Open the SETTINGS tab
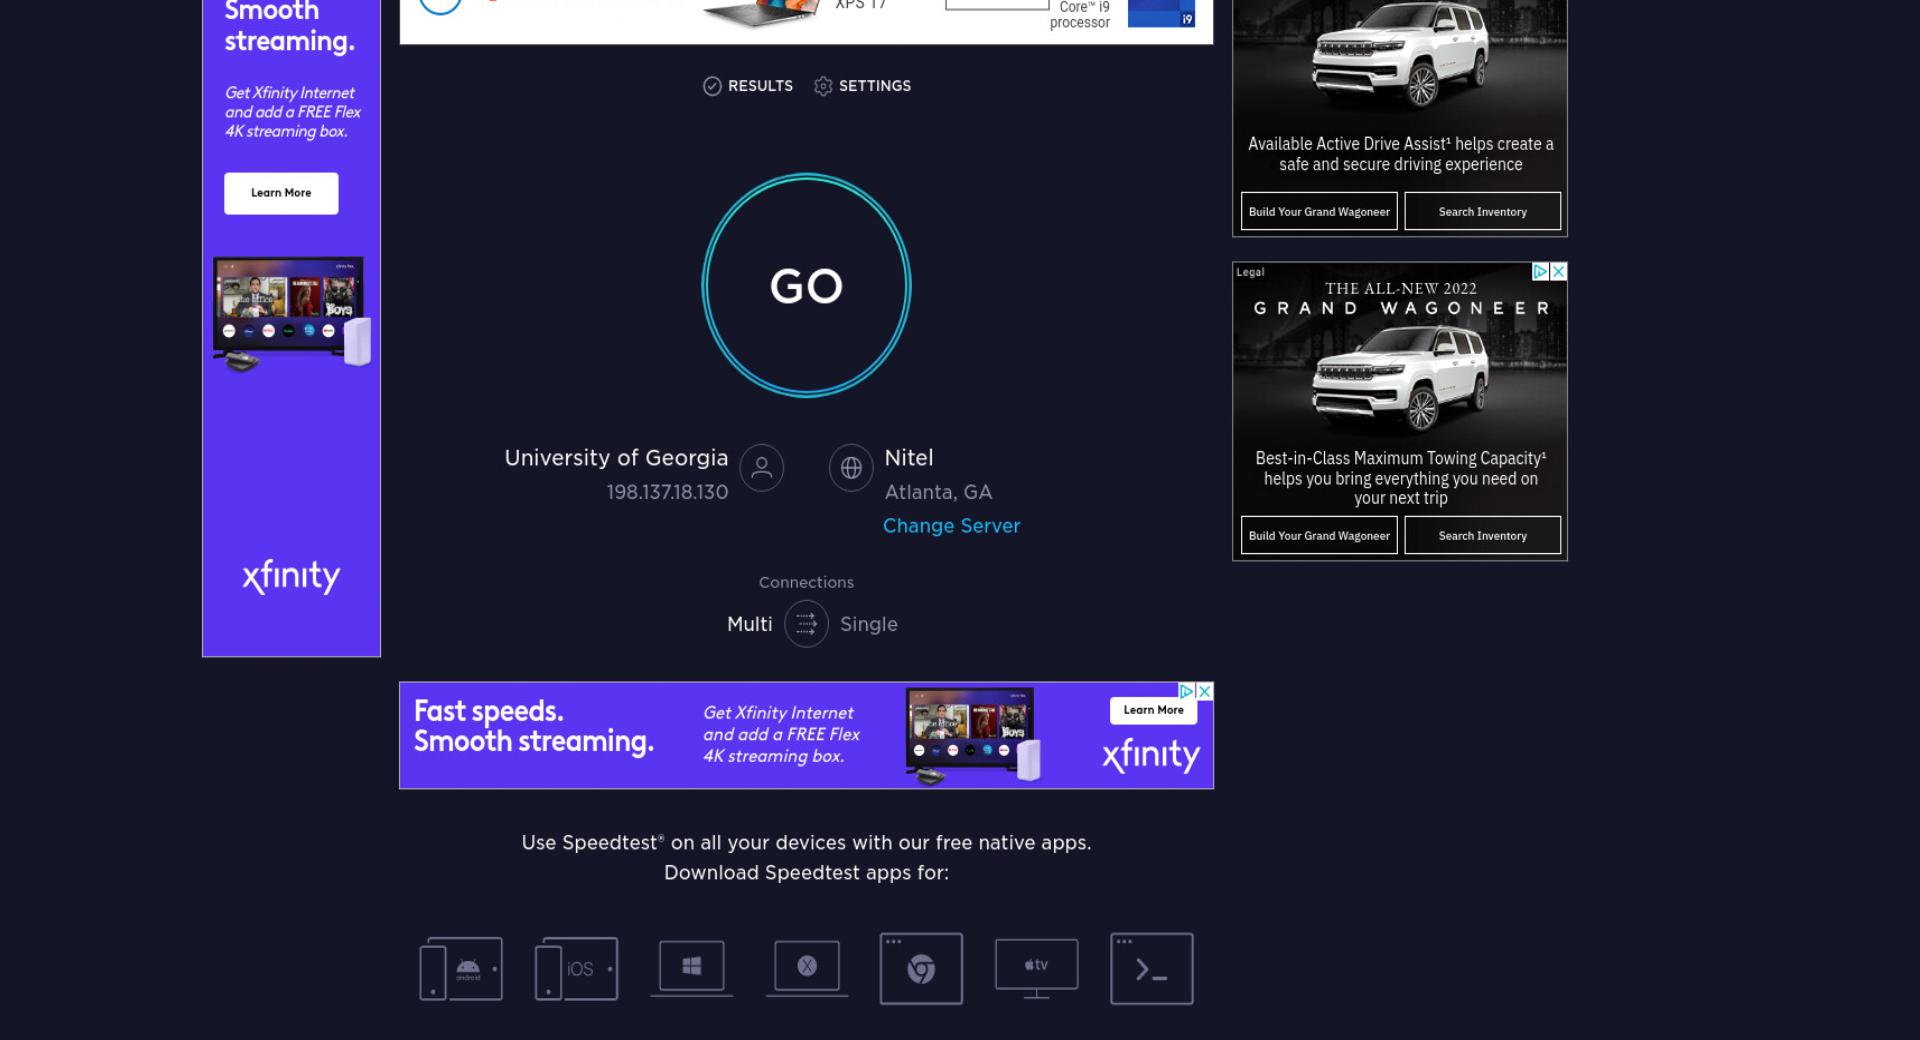Viewport: 1920px width, 1040px height. coord(862,86)
